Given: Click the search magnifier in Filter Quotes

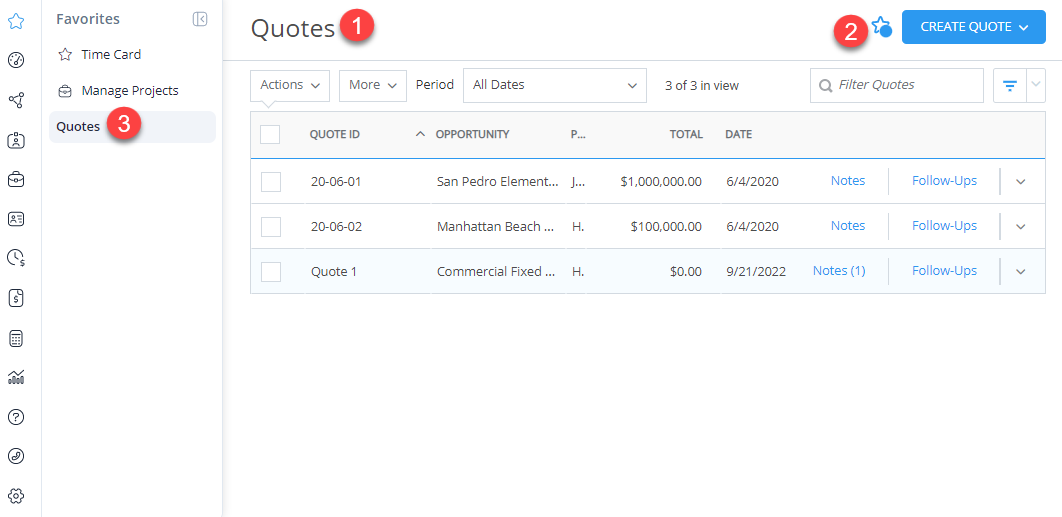Looking at the screenshot, I should coord(825,85).
